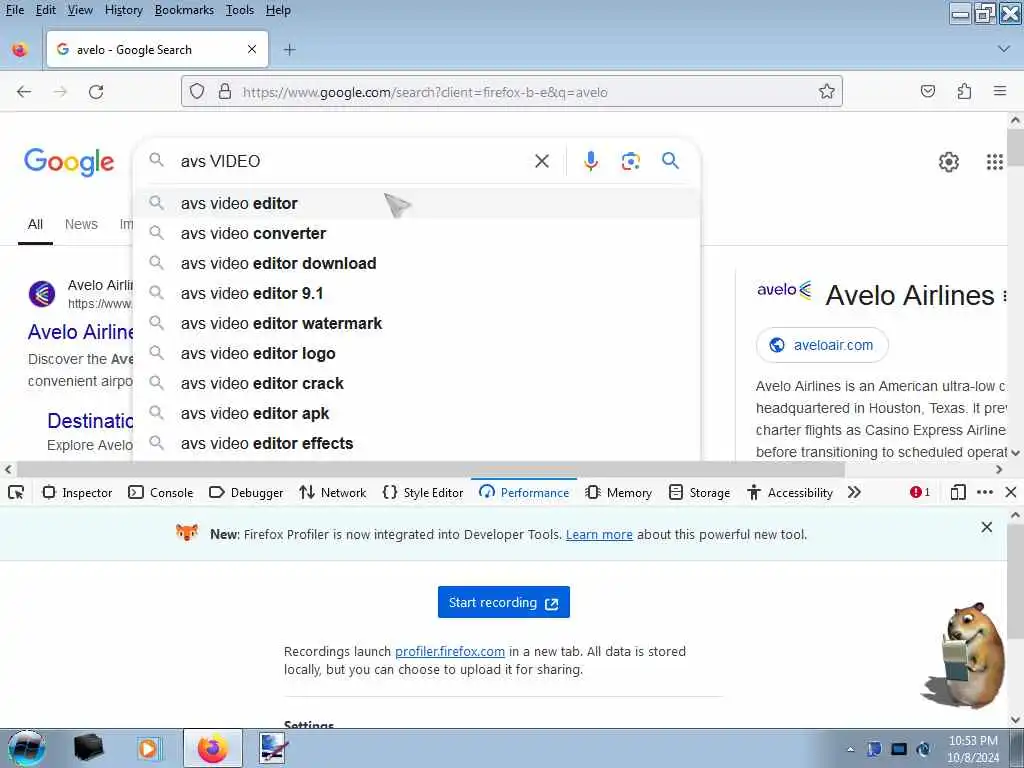
Task: Open DevTools customize three-dots menu
Action: click(x=985, y=492)
